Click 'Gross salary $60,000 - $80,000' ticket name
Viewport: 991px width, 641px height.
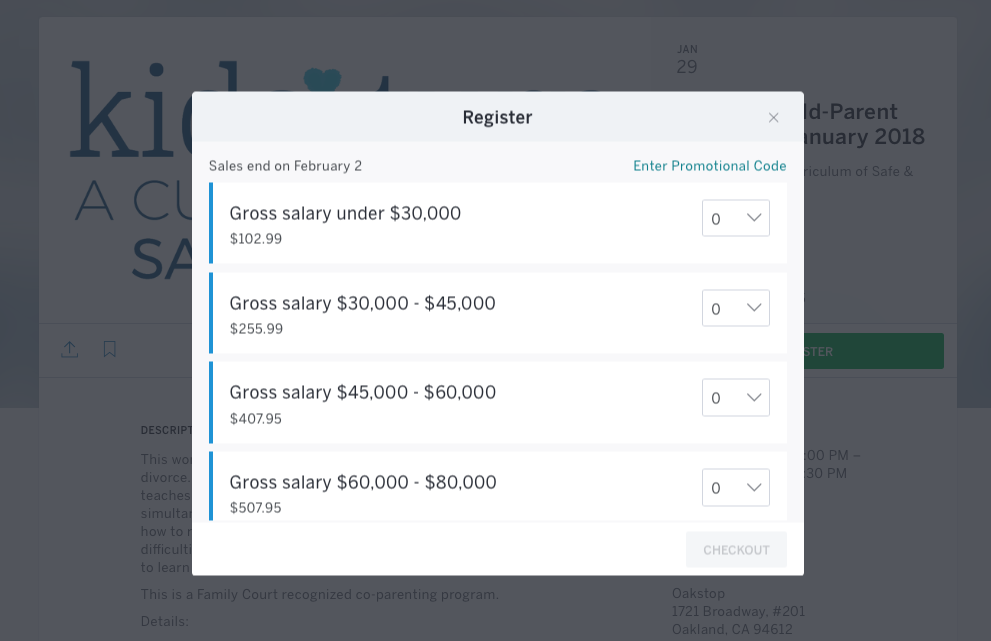(363, 482)
